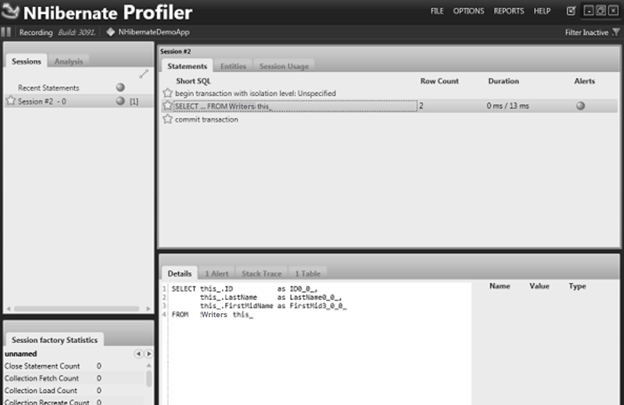This screenshot has width=624, height=405.
Task: Click the statistics panel vertical scrollbar
Action: [149, 378]
